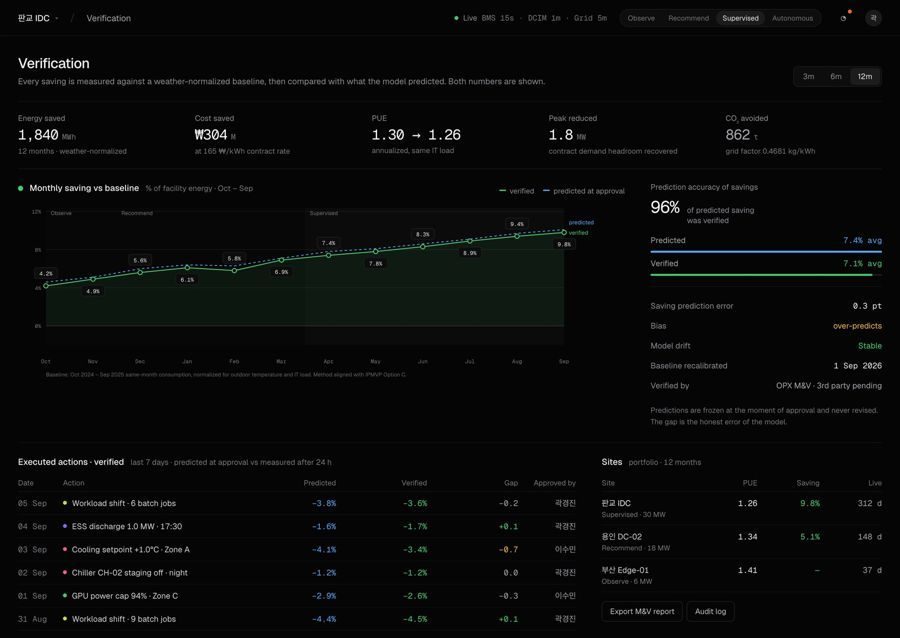
Task: Click the GPU power cap green dot
Action: 65,596
